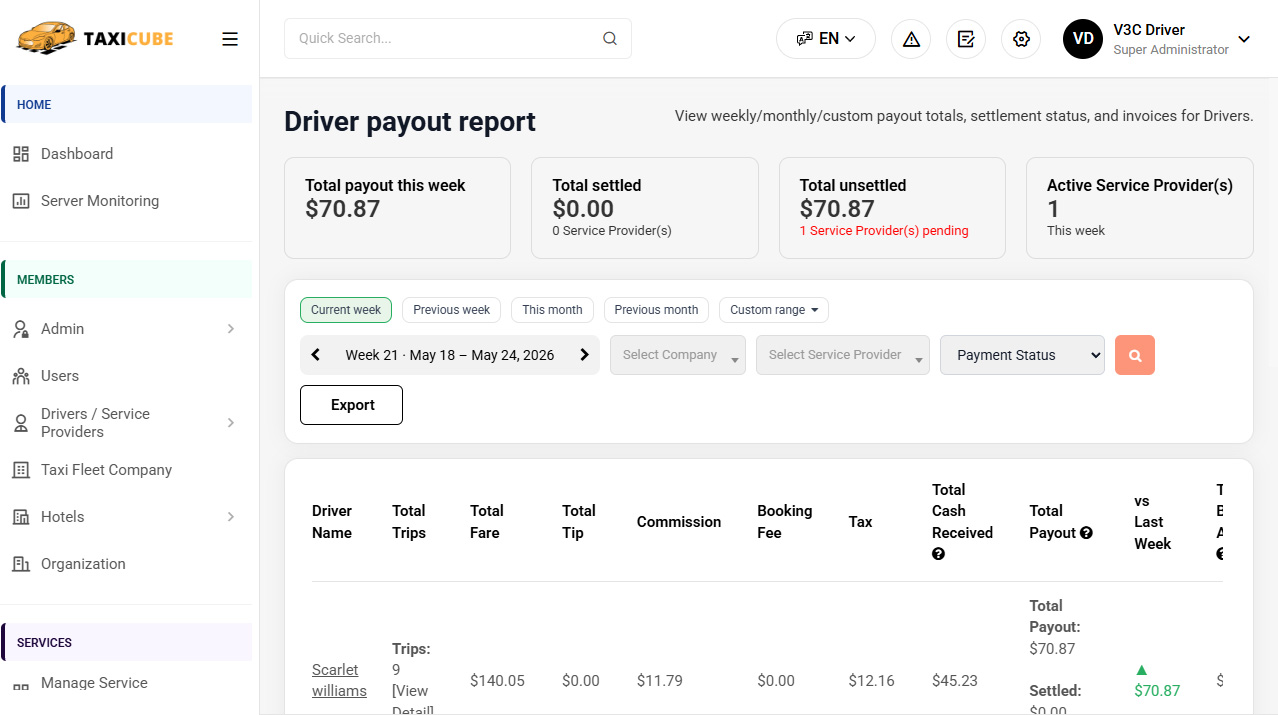Image resolution: width=1278 pixels, height=715 pixels.
Task: Click the $12.16 tax cell
Action: (x=872, y=681)
